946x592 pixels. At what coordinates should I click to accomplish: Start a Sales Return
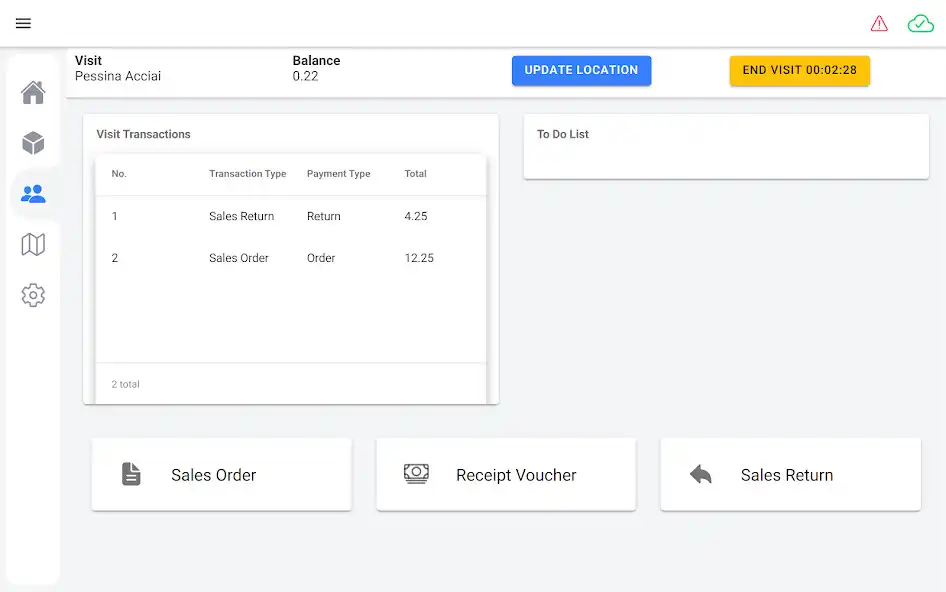790,475
